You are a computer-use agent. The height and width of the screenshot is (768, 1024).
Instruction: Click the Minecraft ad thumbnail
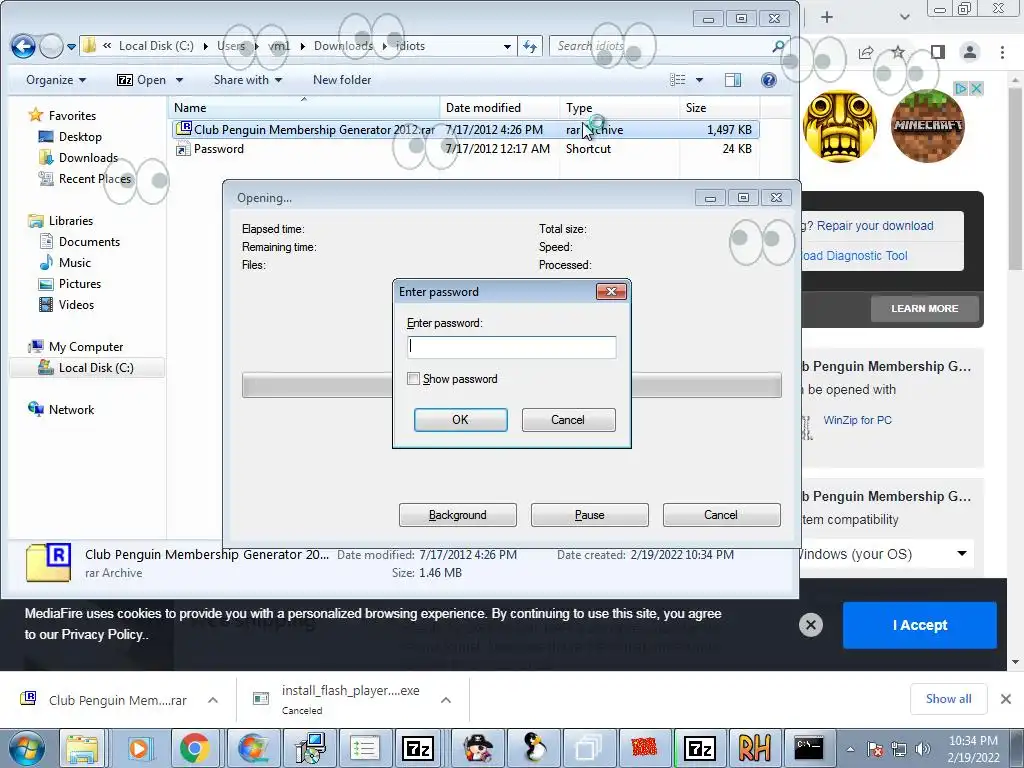click(928, 126)
